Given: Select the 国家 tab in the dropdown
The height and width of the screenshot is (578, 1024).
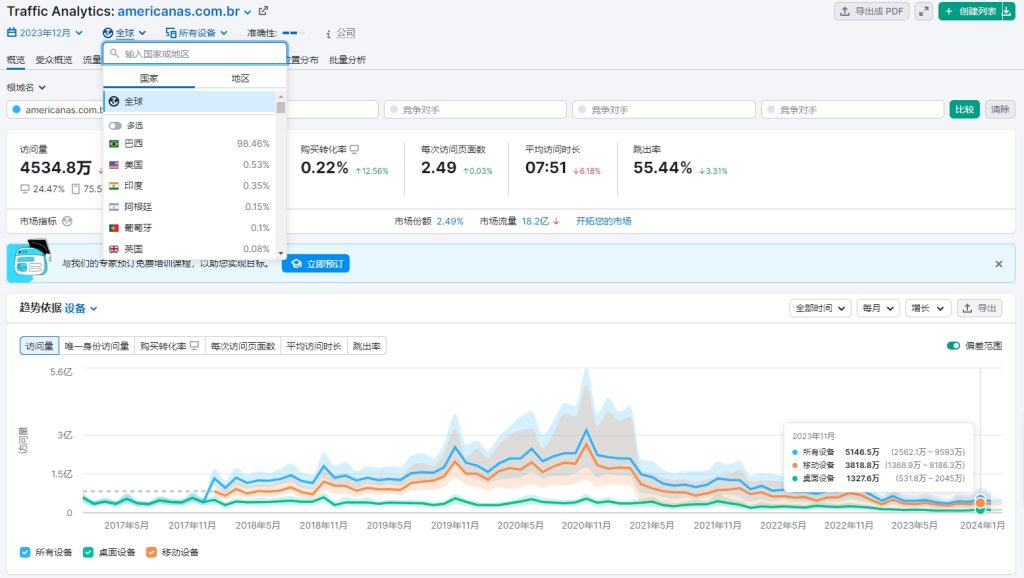Looking at the screenshot, I should tap(149, 78).
